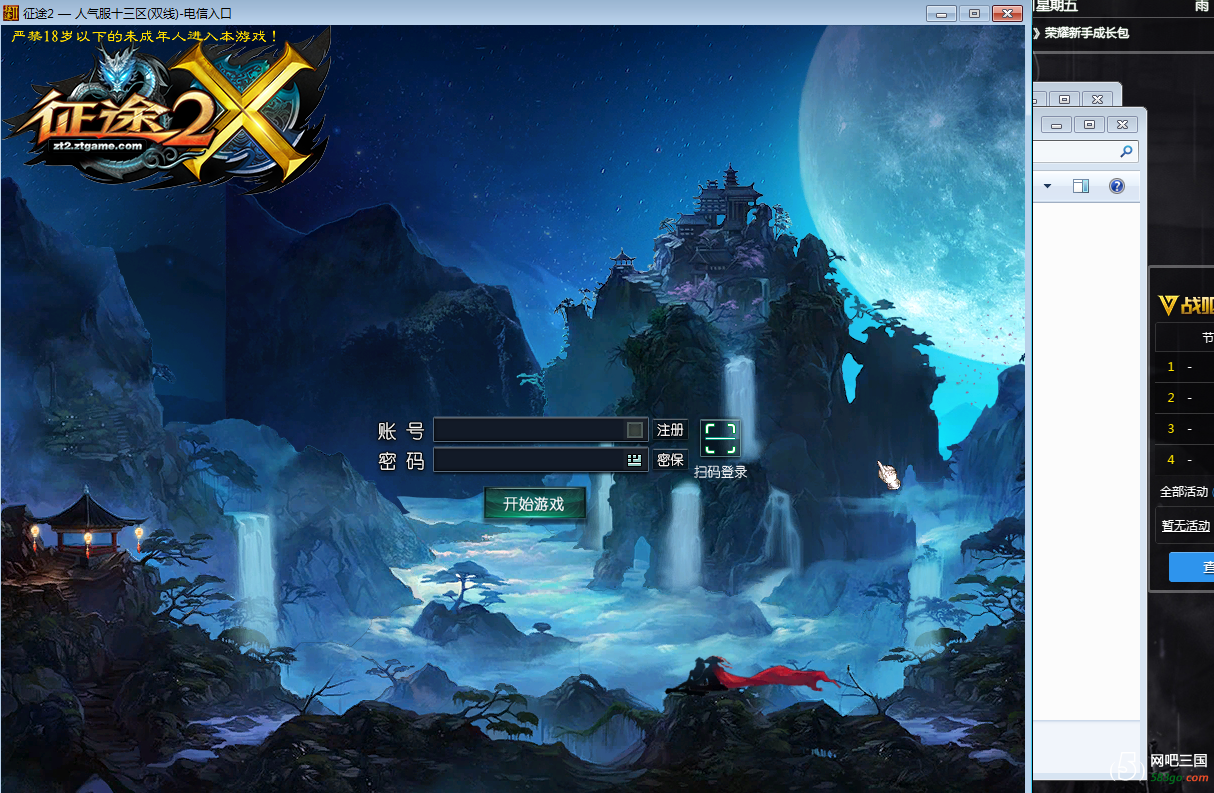Expand the Explorer view options dropdown arrow
Screen dimensions: 1214x793
1047,186
